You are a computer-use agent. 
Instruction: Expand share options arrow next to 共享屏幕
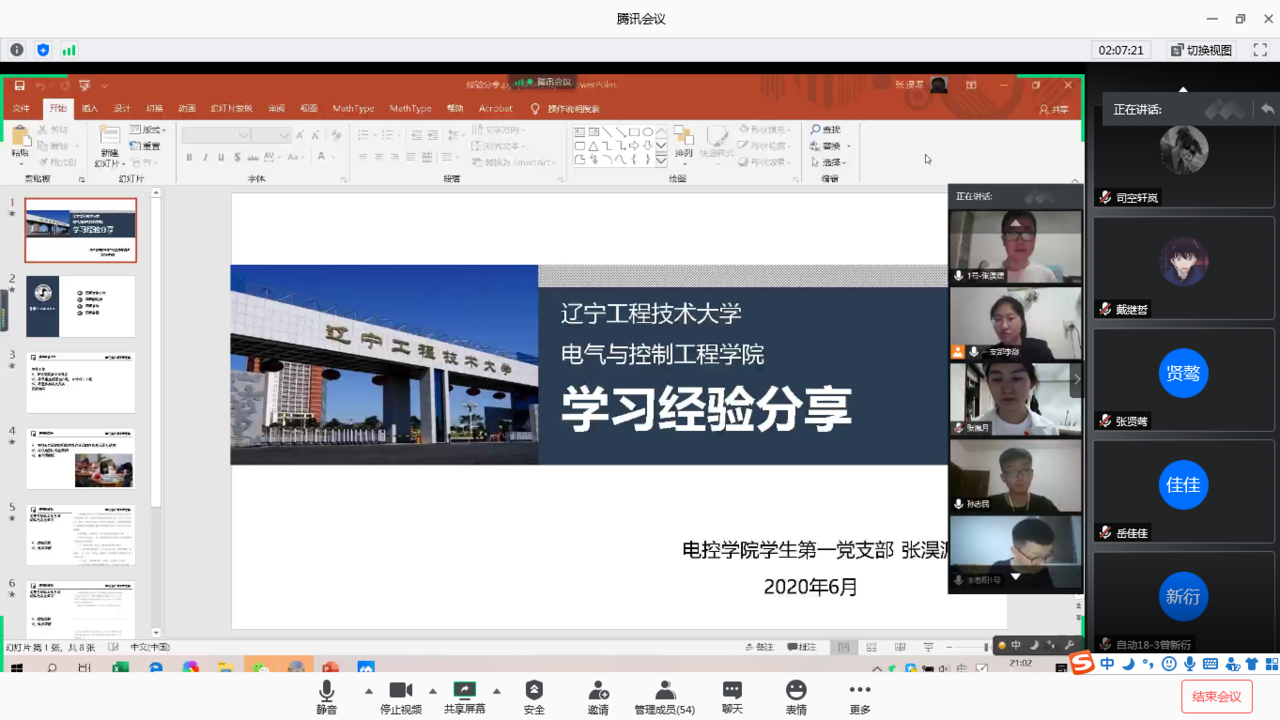coord(496,691)
